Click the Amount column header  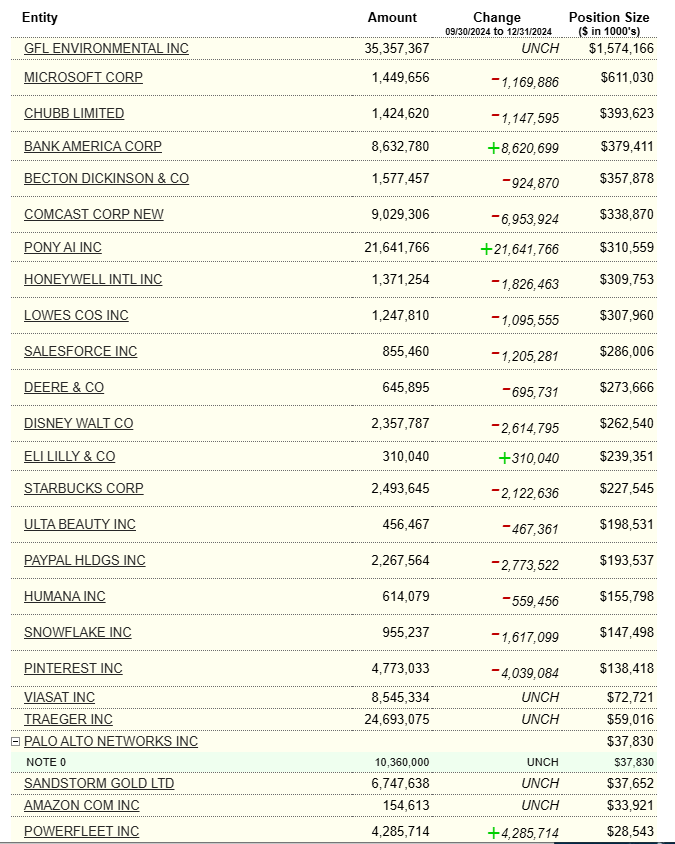pyautogui.click(x=392, y=18)
